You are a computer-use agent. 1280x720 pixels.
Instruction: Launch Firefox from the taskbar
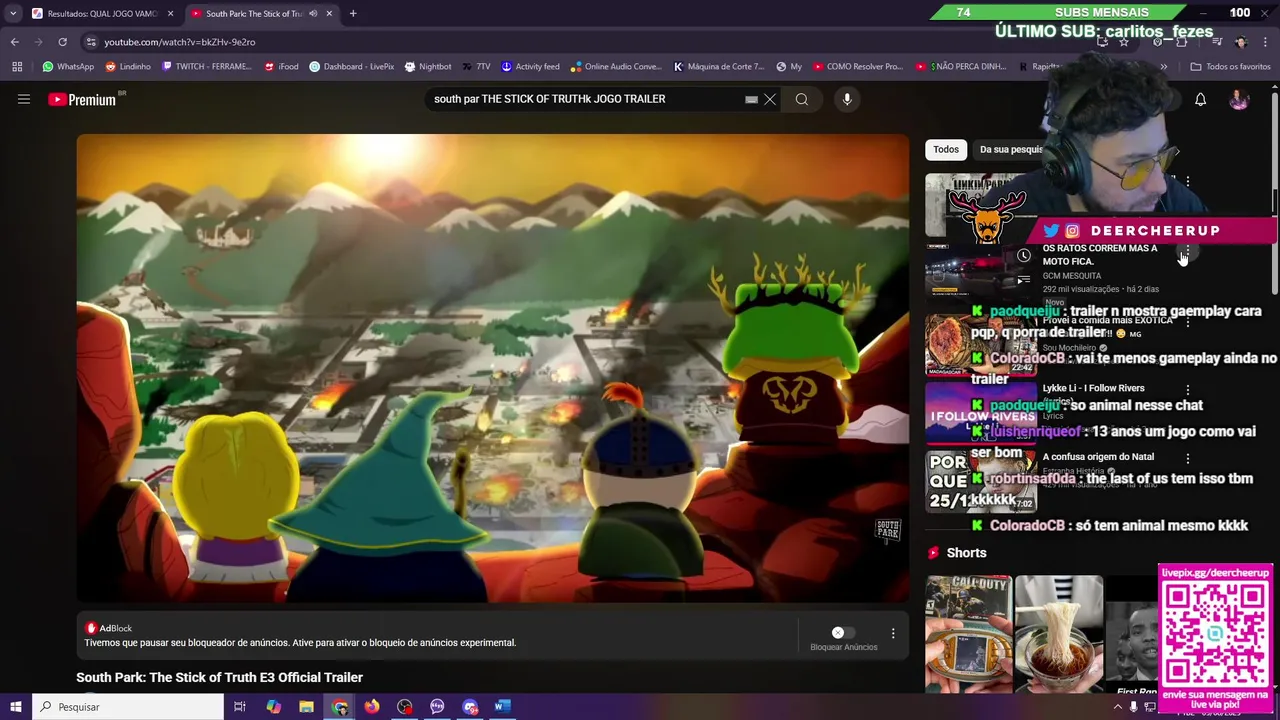point(372,707)
